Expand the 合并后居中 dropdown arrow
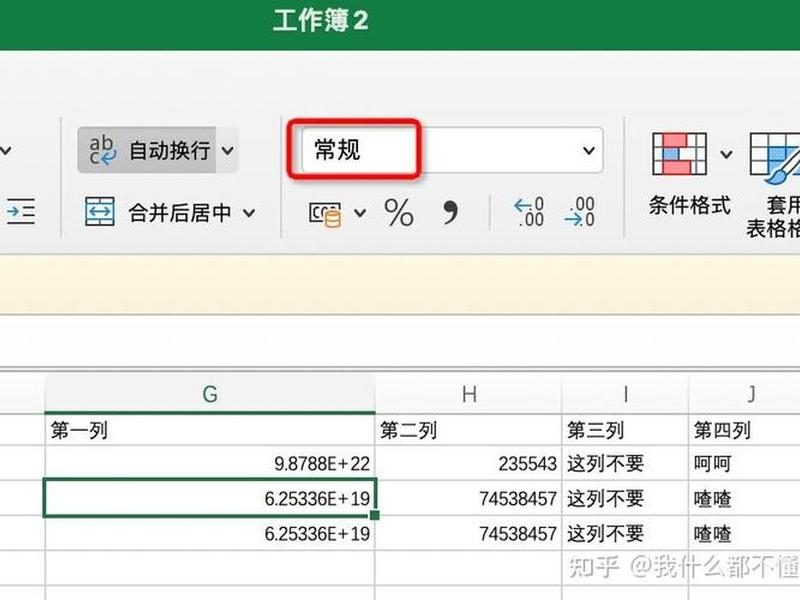The image size is (800, 600). pyautogui.click(x=249, y=213)
